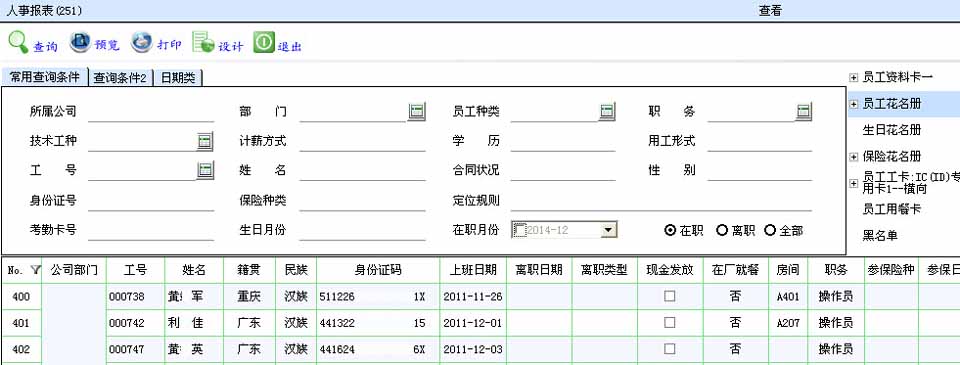
Task: Click the 身份证码 column header
Action: pos(378,270)
